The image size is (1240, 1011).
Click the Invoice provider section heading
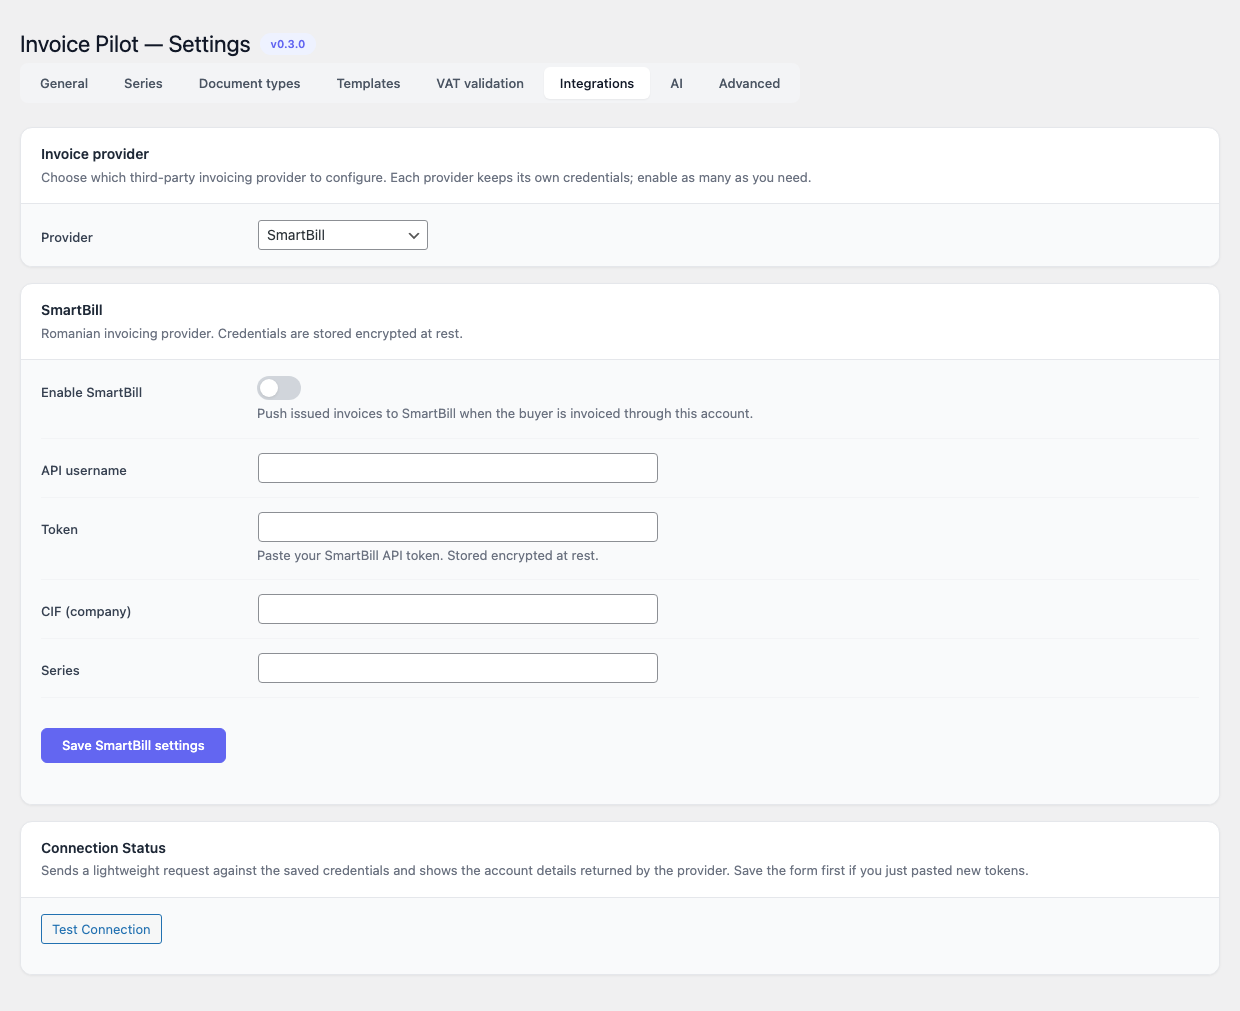coord(95,154)
